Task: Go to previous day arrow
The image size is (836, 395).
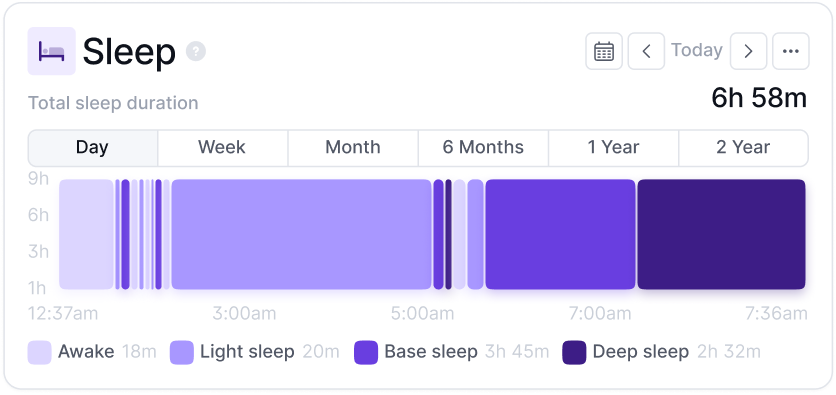Action: click(646, 51)
